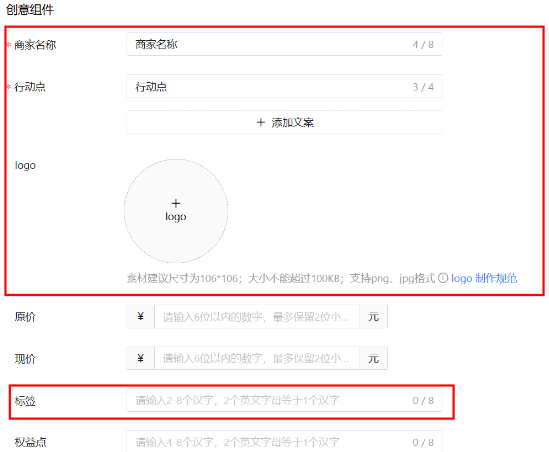Click the 元 suffix in the 现价 row
This screenshot has height=452, width=549.
(x=373, y=358)
